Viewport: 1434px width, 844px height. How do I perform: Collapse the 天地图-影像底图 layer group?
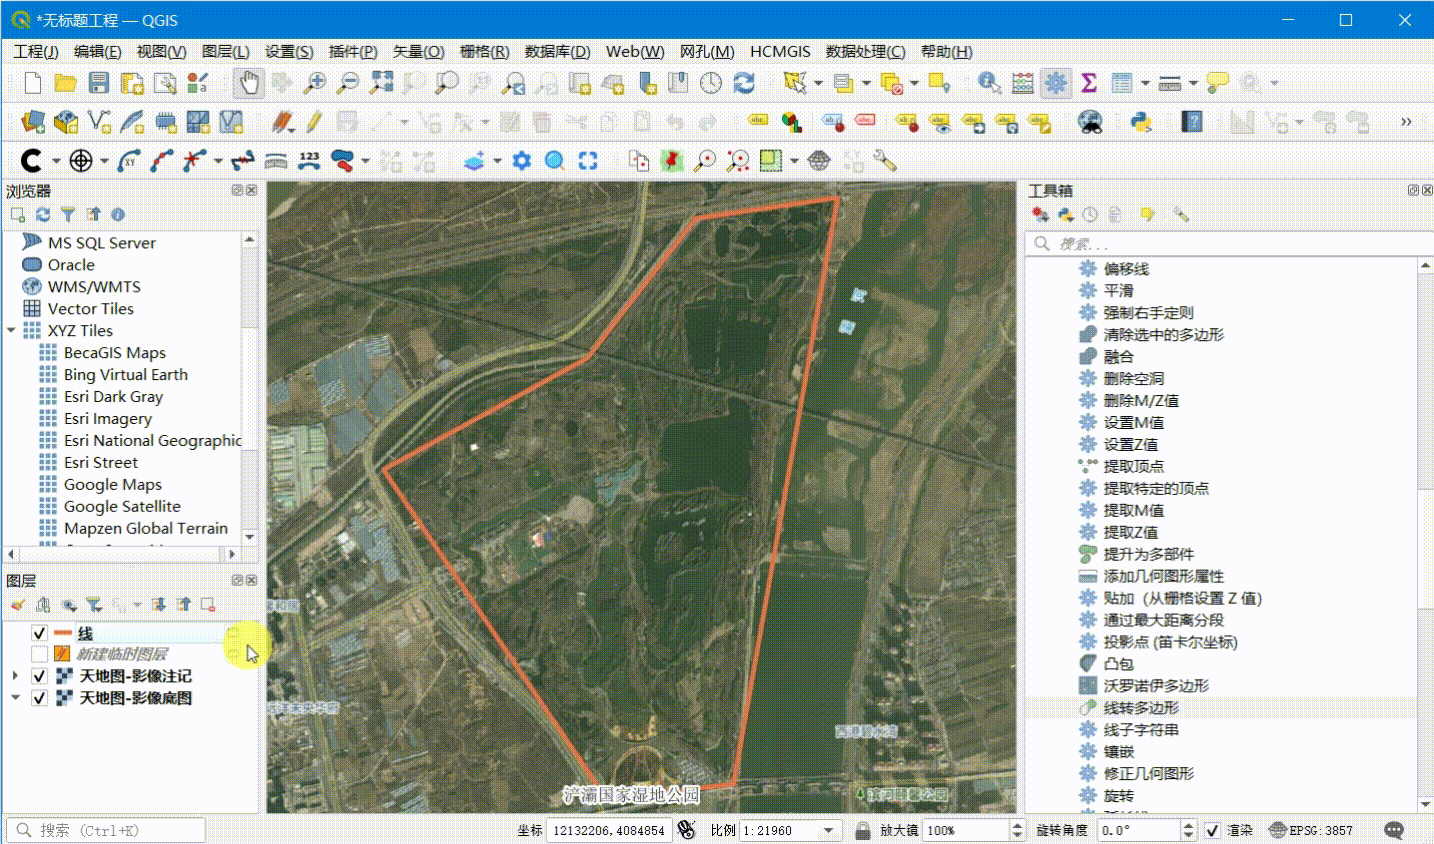[x=15, y=698]
